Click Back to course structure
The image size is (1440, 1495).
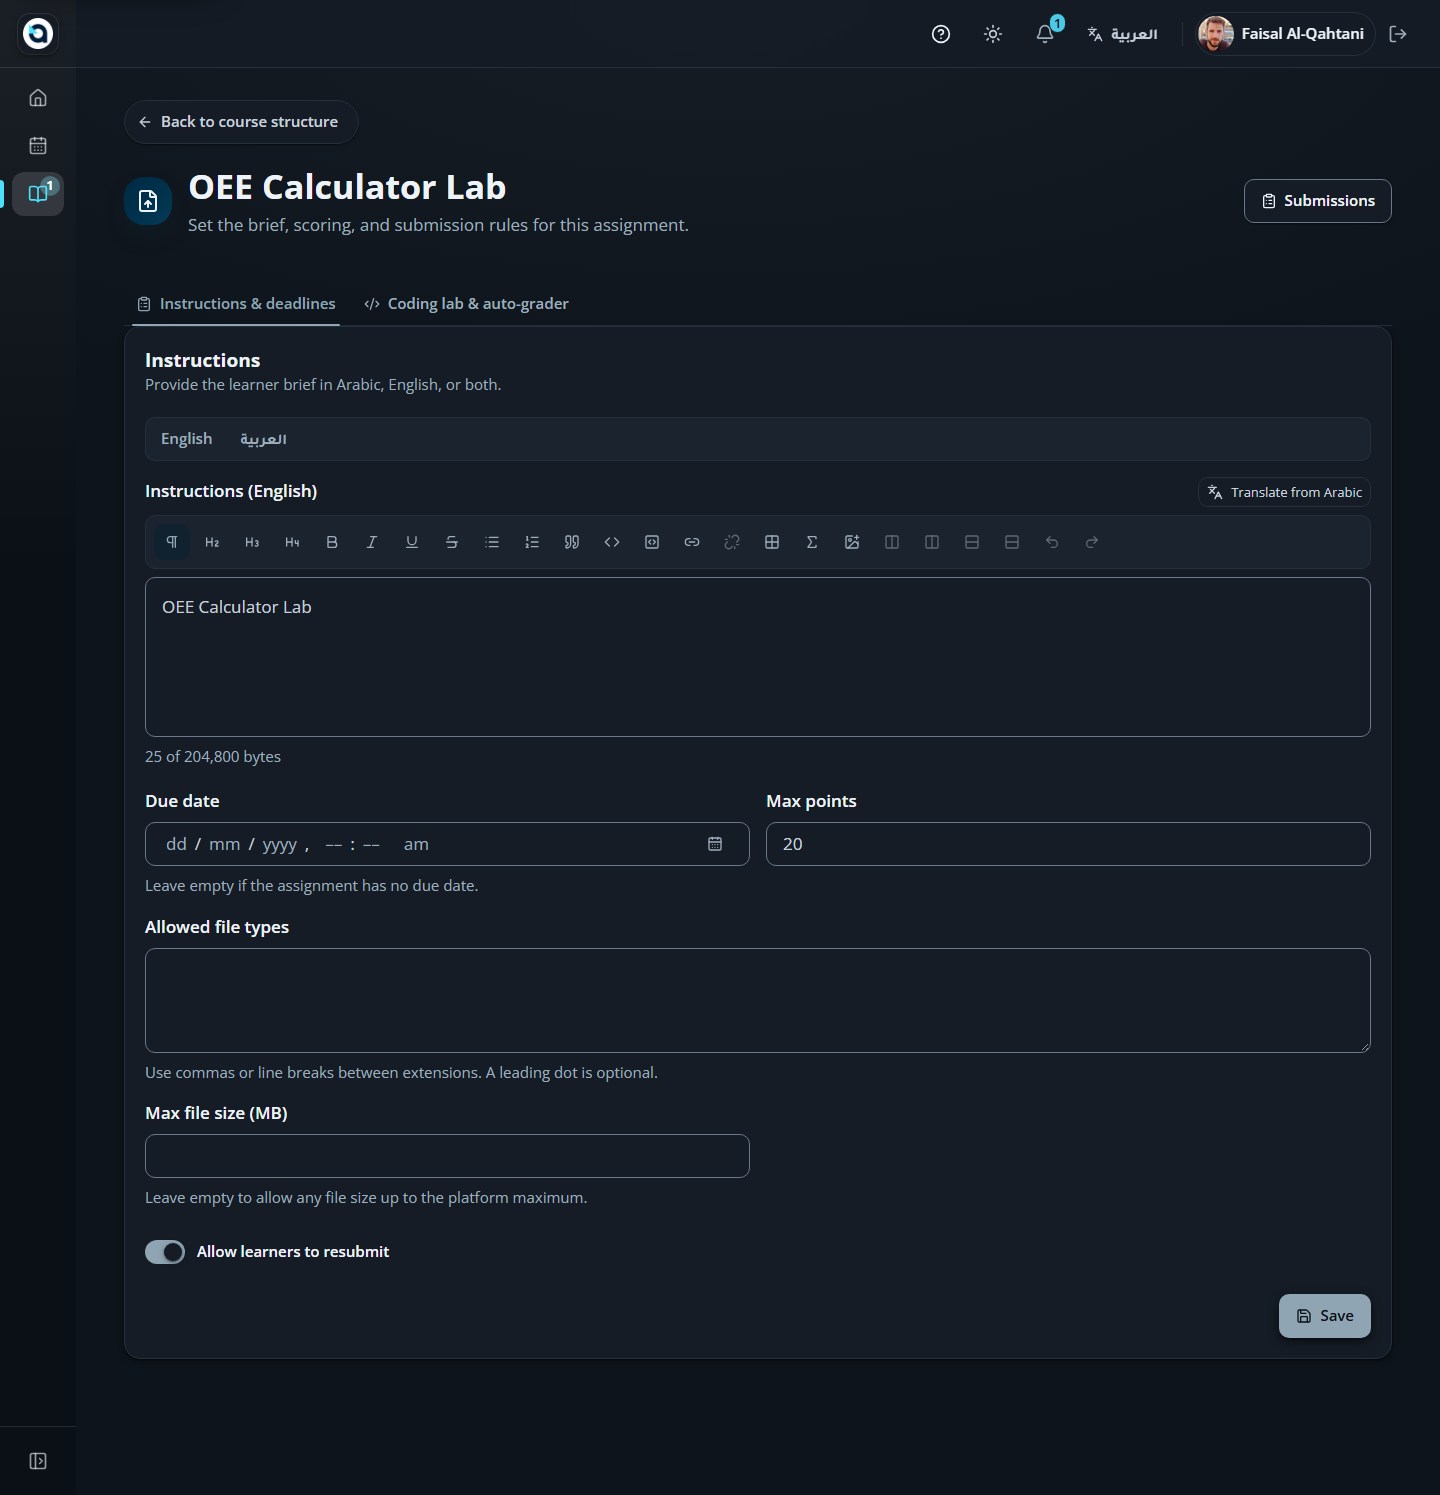(241, 122)
